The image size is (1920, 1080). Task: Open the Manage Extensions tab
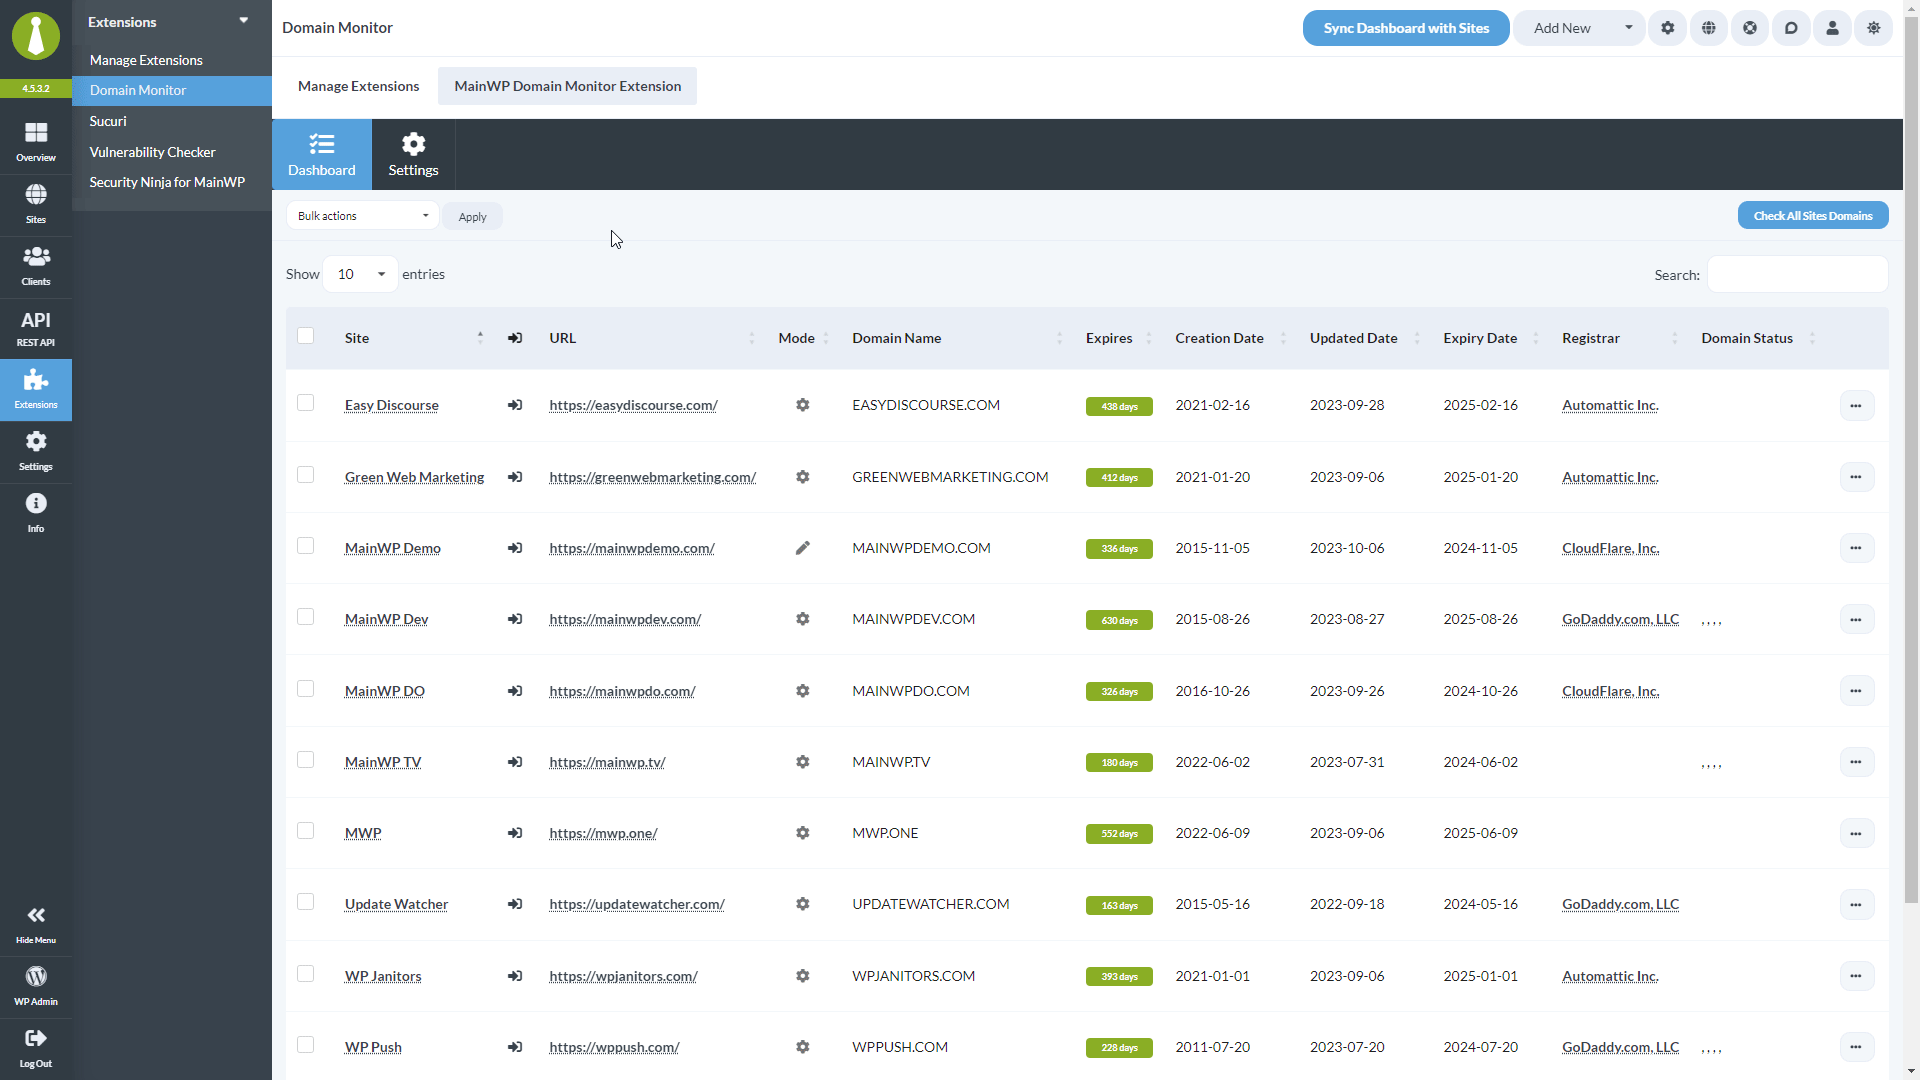358,86
